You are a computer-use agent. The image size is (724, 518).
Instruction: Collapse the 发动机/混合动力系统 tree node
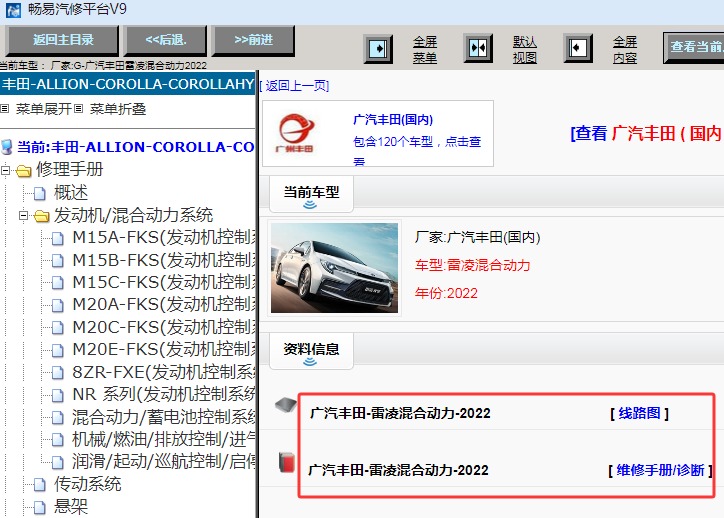pos(24,216)
